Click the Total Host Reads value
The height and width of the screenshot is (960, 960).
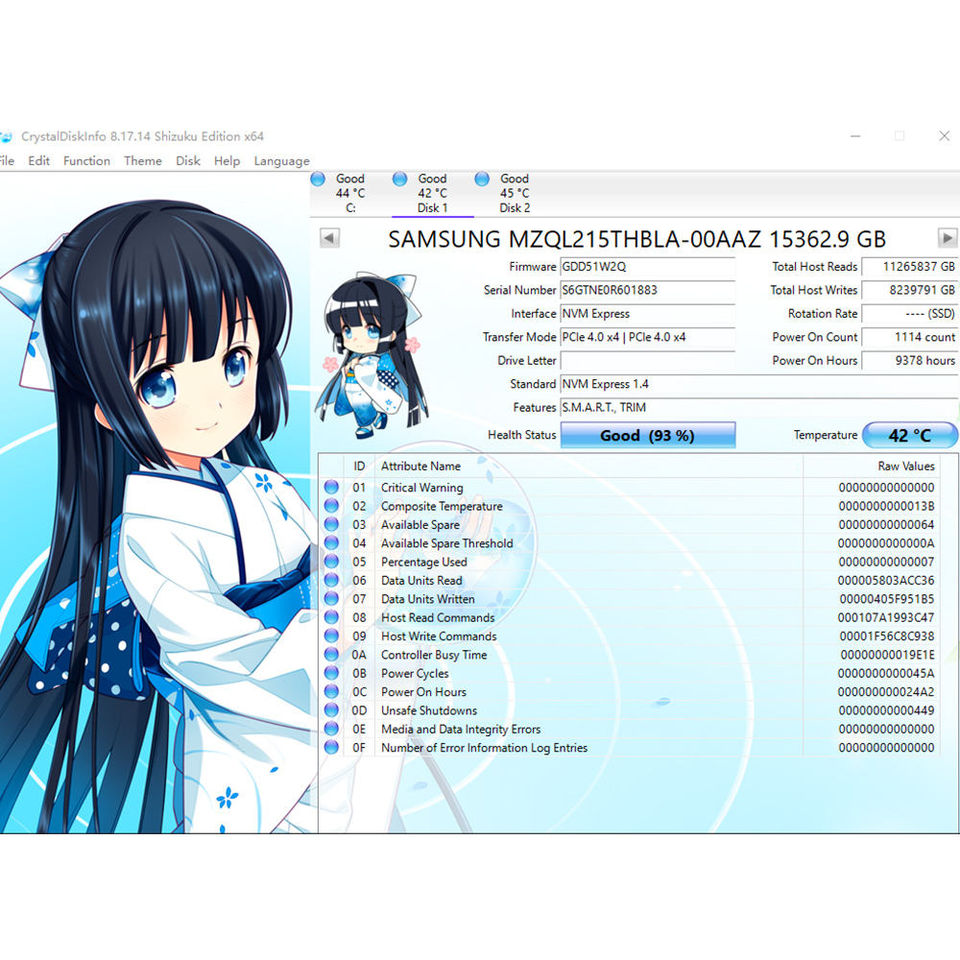pyautogui.click(x=910, y=267)
